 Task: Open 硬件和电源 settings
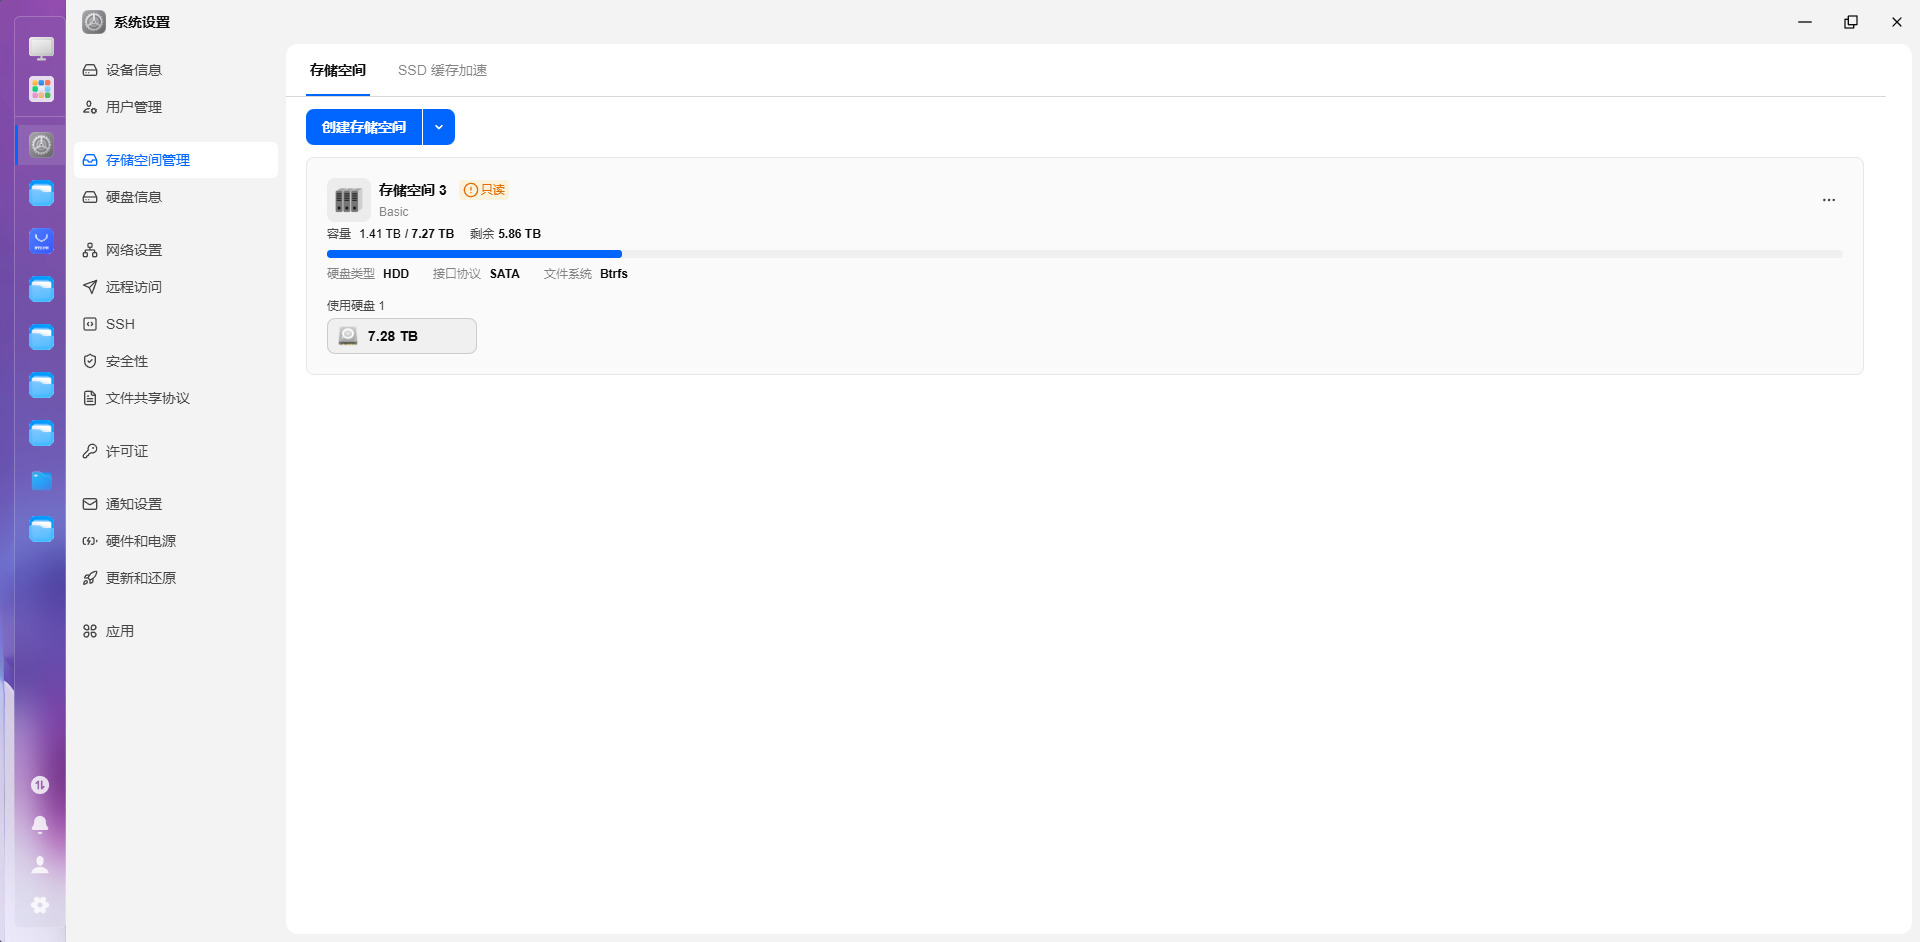tap(176, 541)
